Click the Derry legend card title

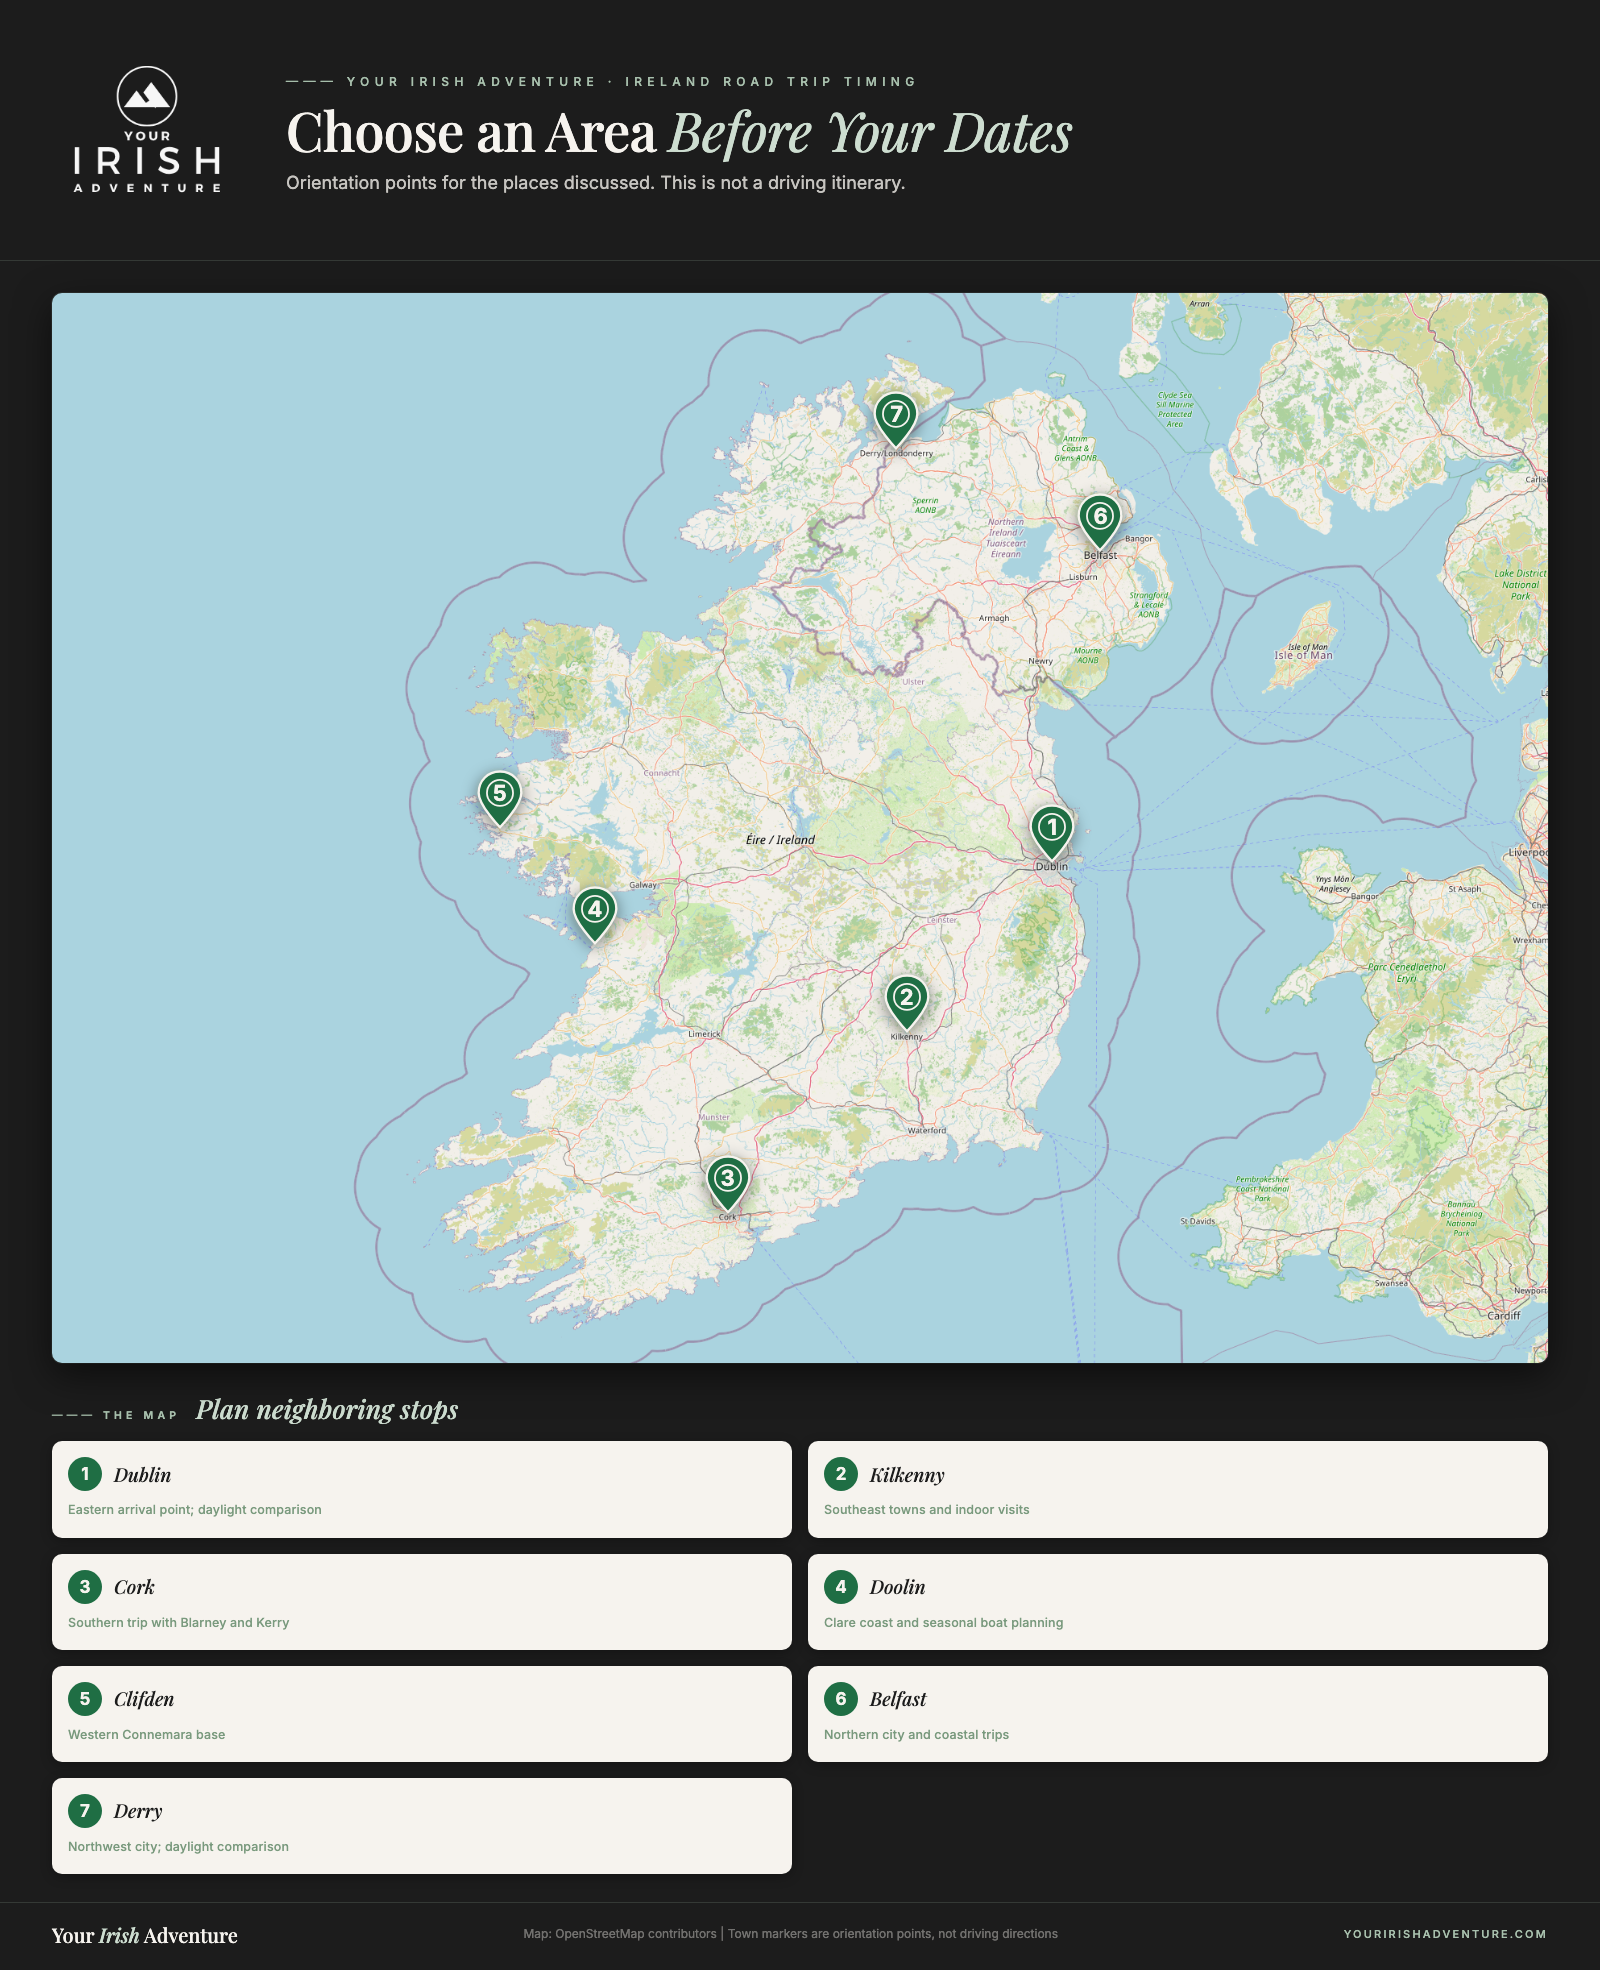138,1811
